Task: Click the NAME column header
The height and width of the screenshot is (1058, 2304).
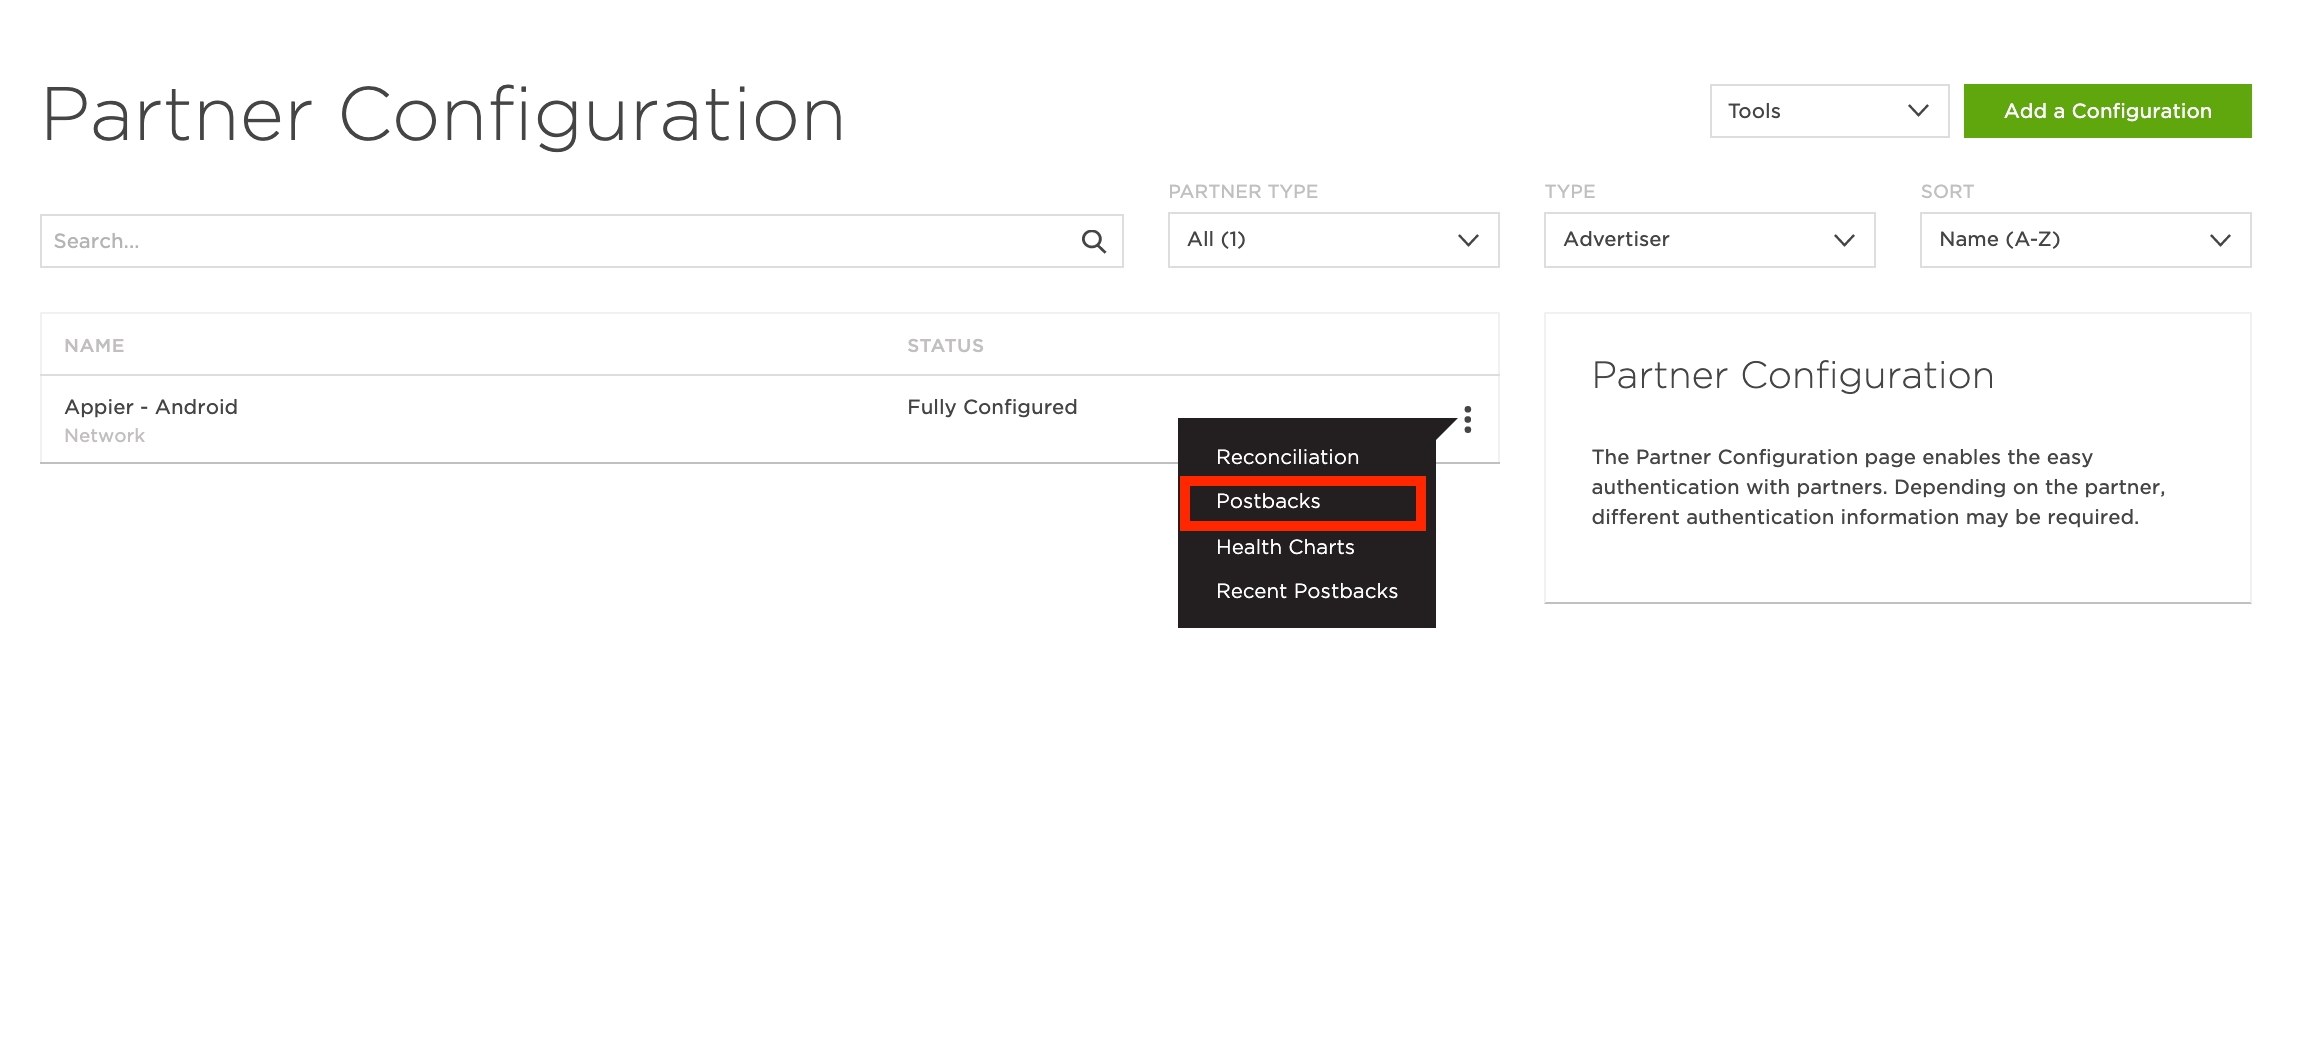Action: (94, 346)
